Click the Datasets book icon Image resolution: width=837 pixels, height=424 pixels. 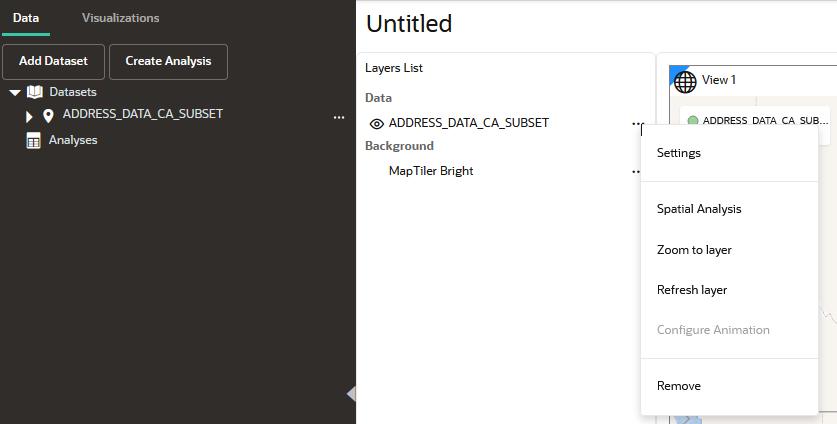[x=35, y=92]
